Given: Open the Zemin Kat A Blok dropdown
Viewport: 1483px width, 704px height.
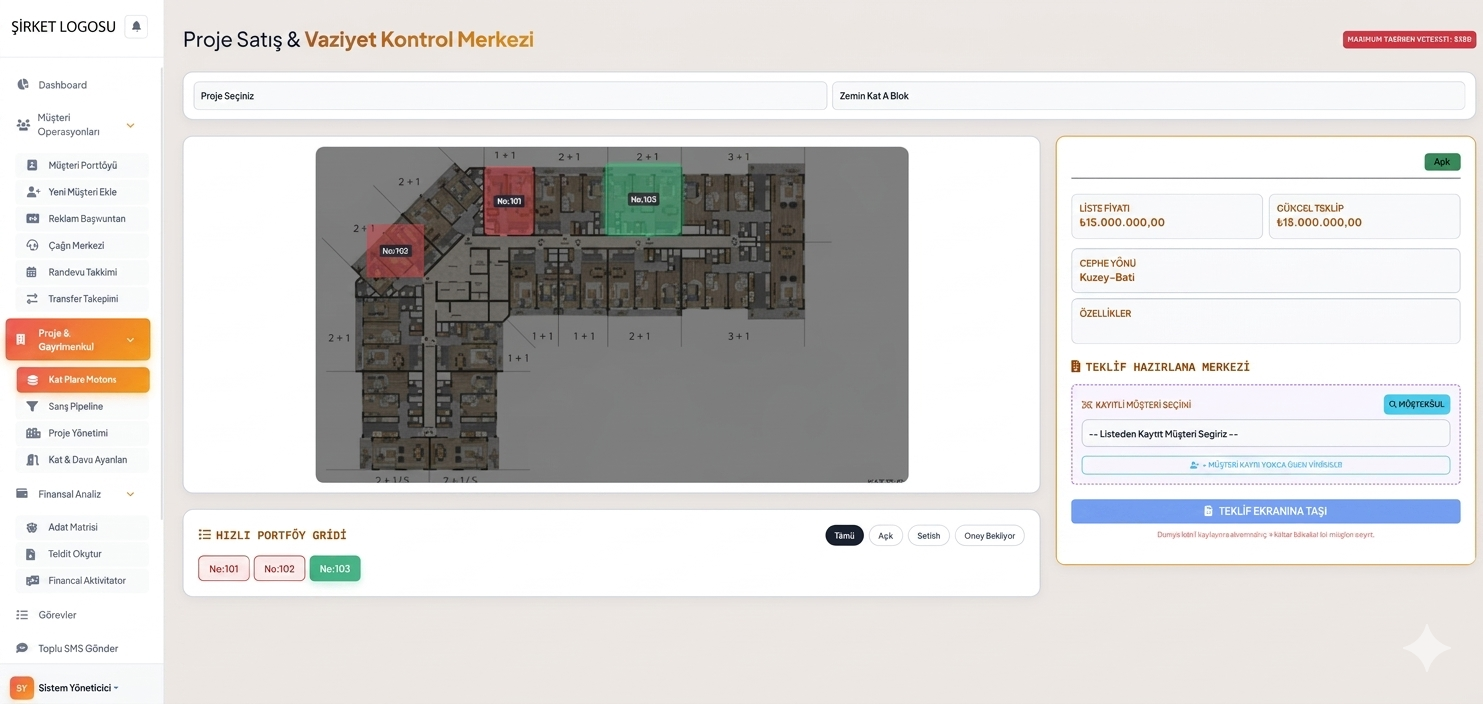Looking at the screenshot, I should tap(1148, 96).
